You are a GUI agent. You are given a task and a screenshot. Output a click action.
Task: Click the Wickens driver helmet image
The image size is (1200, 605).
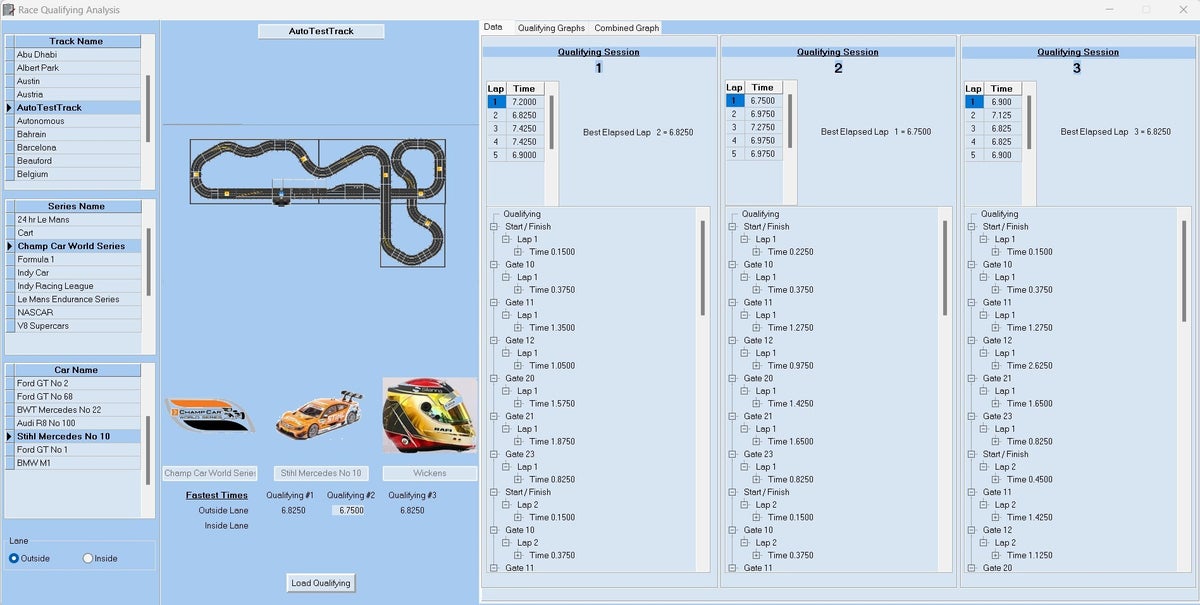click(429, 415)
